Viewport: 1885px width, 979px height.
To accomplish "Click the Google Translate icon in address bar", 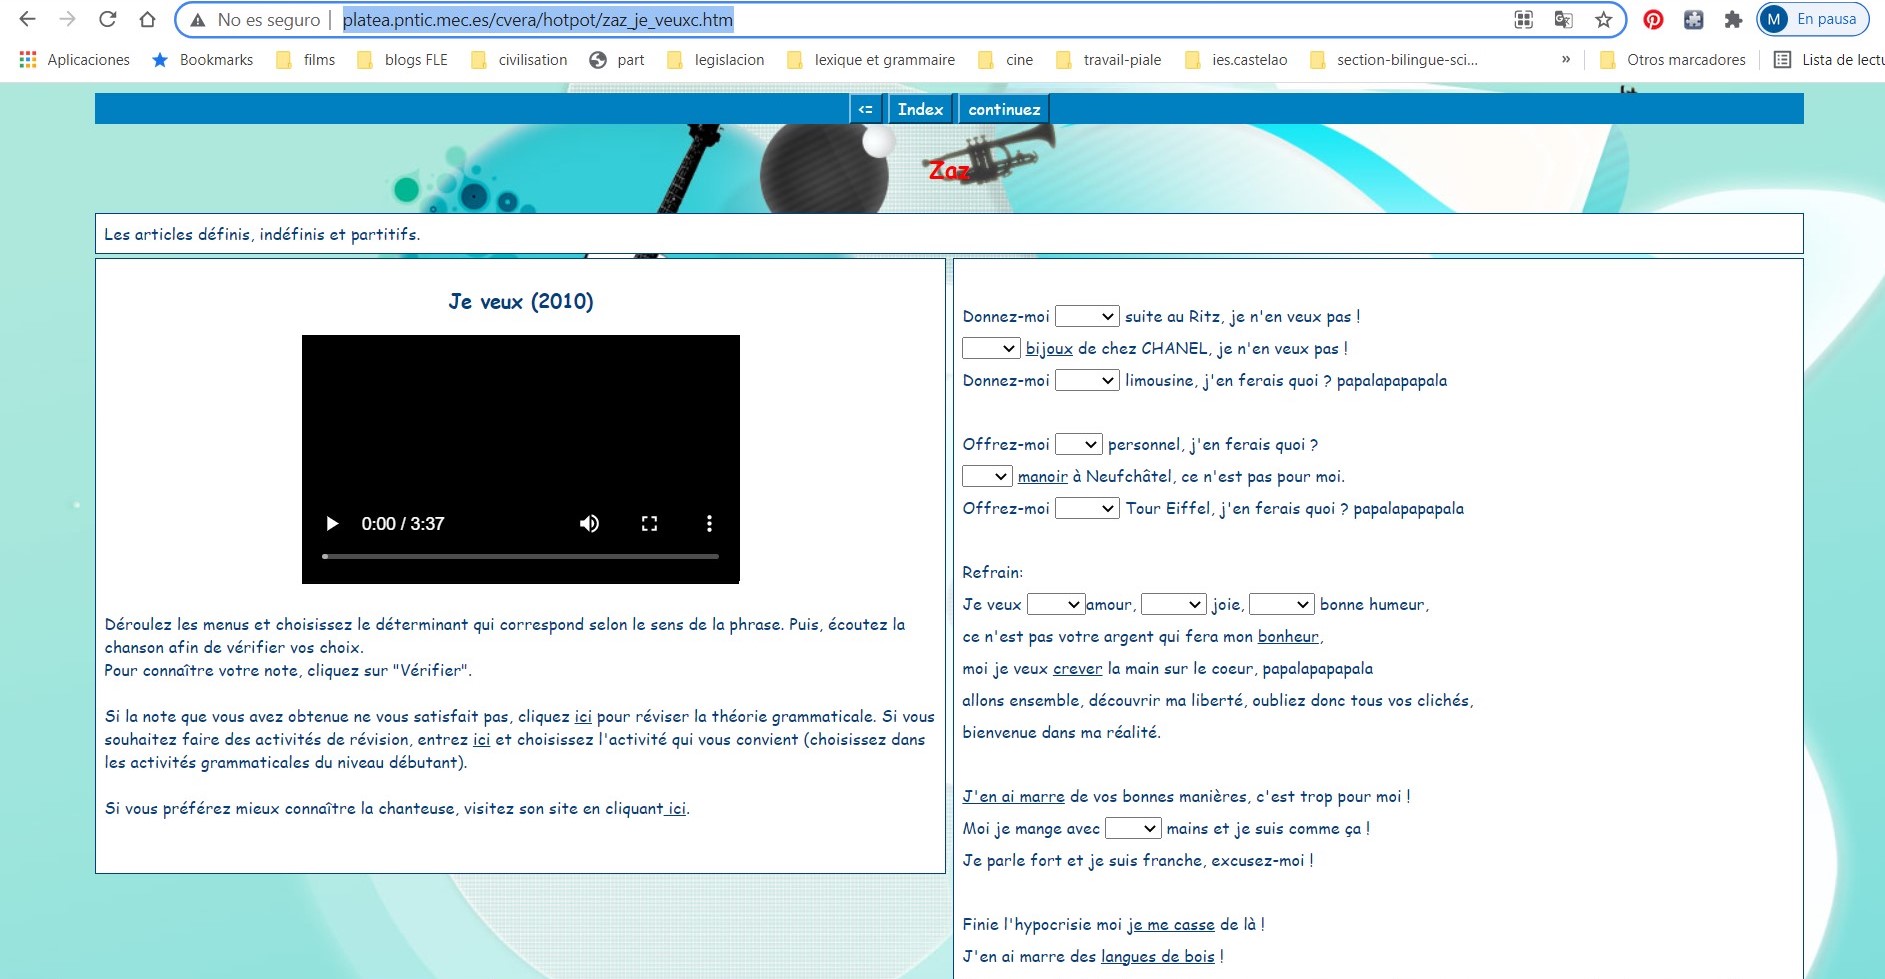I will pyautogui.click(x=1563, y=20).
